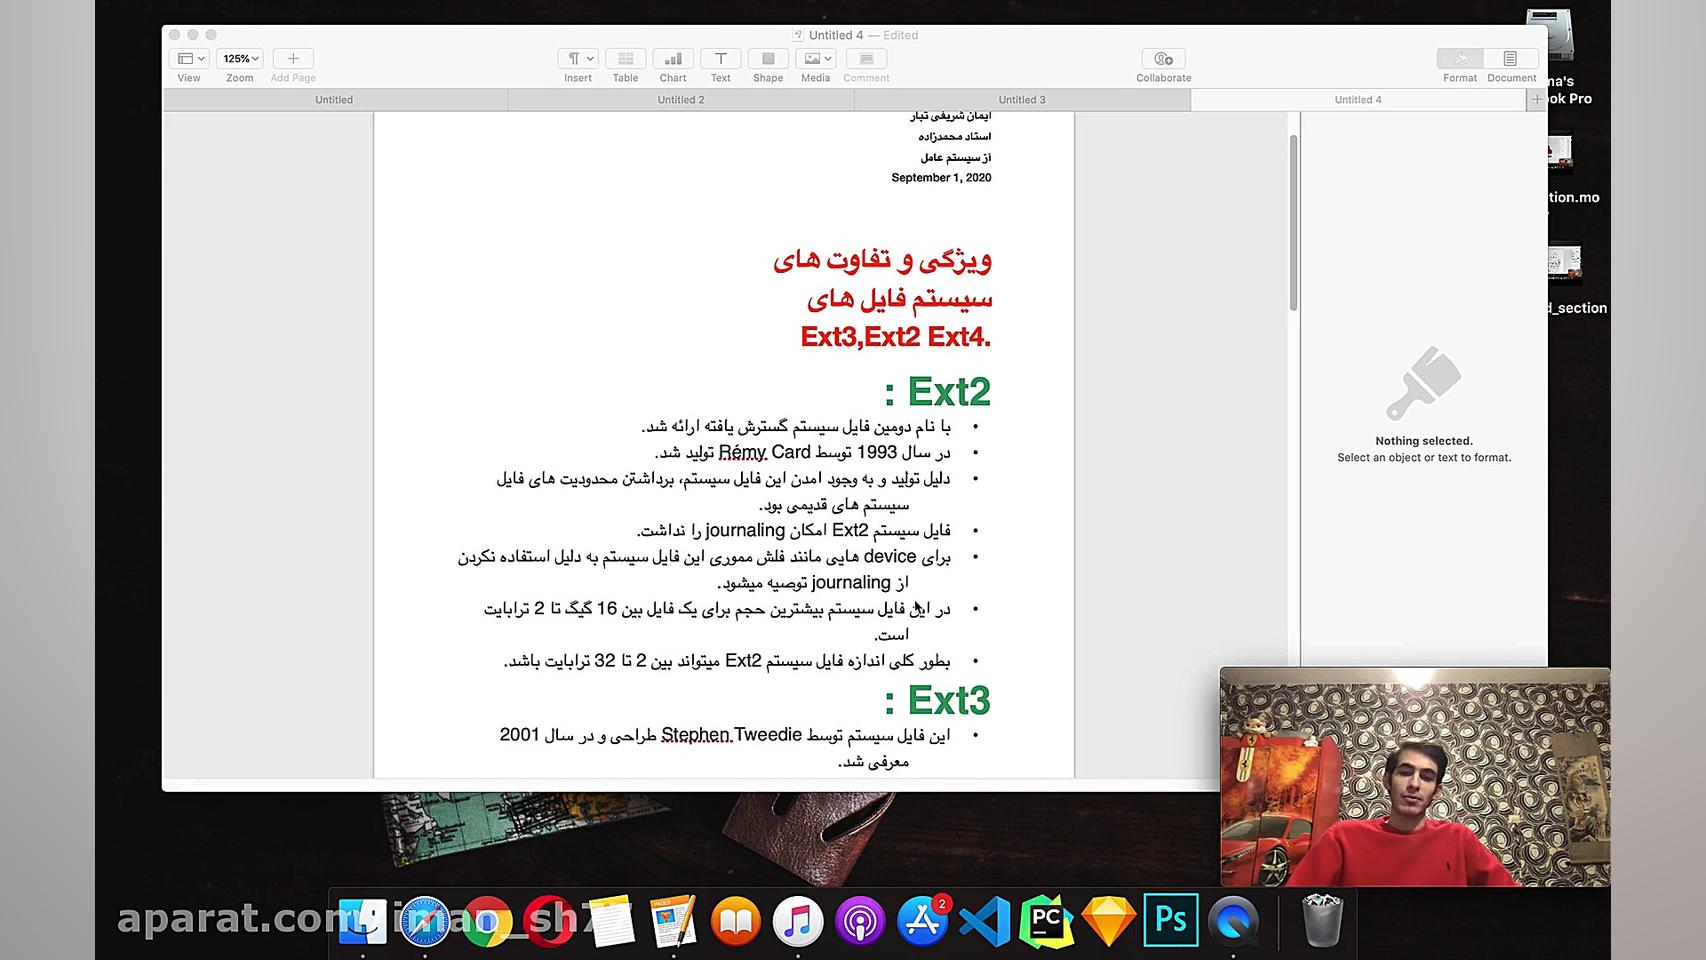Click the name Stephen Tweedie in the document
The height and width of the screenshot is (960, 1706).
pyautogui.click(x=732, y=735)
